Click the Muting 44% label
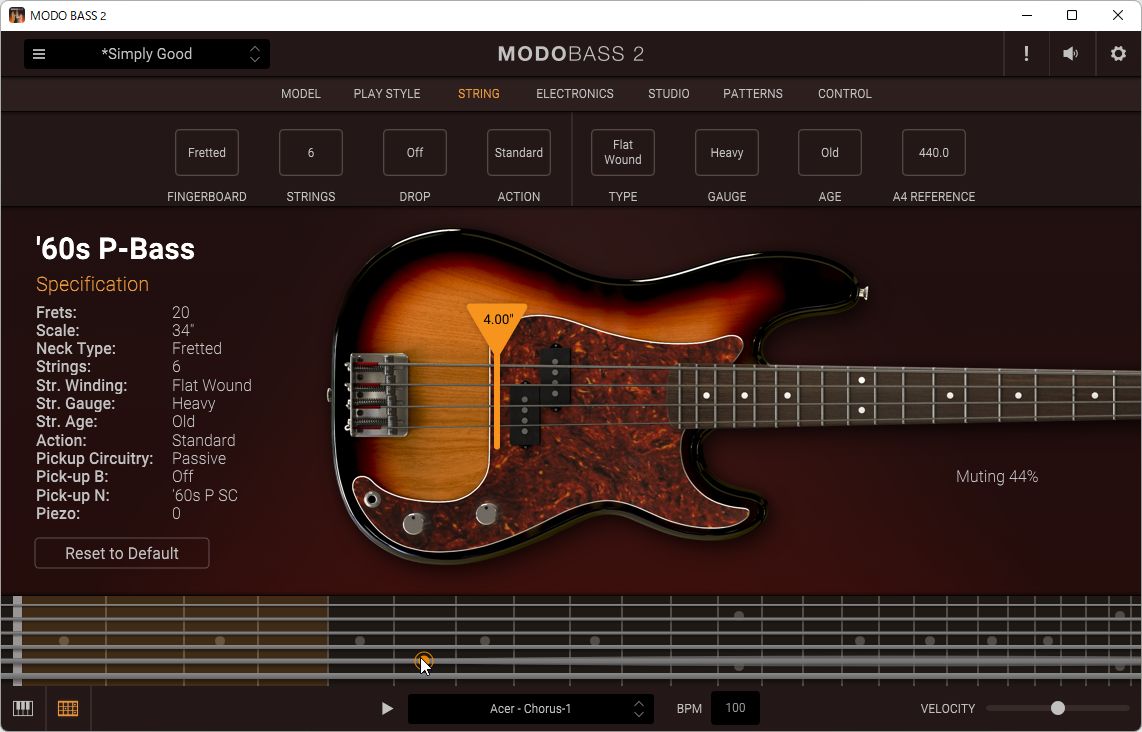Screen dimensions: 1142x732 click(x=997, y=477)
